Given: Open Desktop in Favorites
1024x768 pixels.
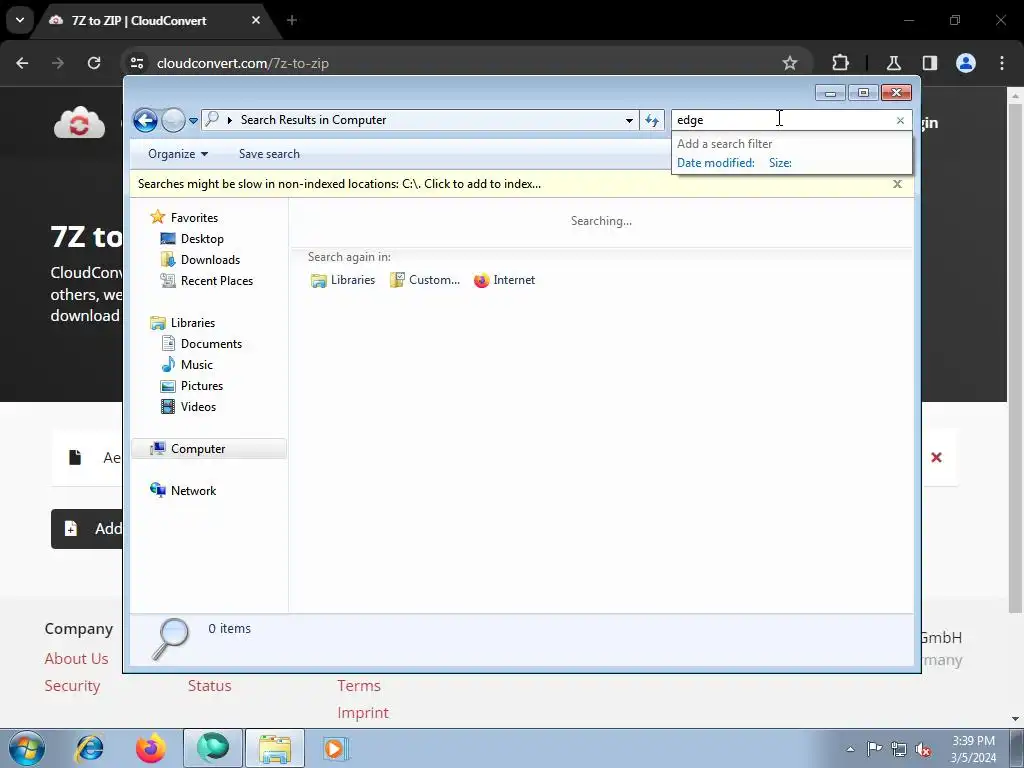Looking at the screenshot, I should (192, 239).
